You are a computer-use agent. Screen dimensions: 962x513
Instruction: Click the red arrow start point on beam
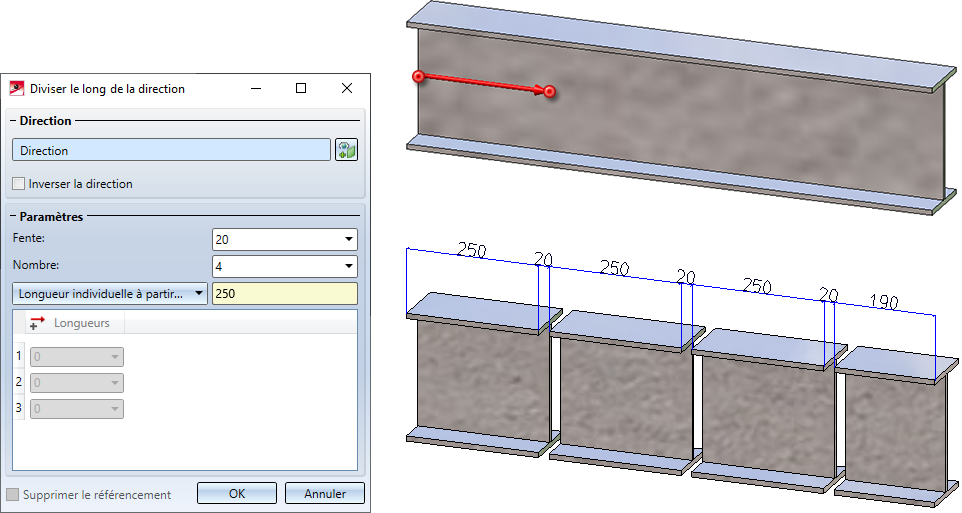pyautogui.click(x=418, y=76)
